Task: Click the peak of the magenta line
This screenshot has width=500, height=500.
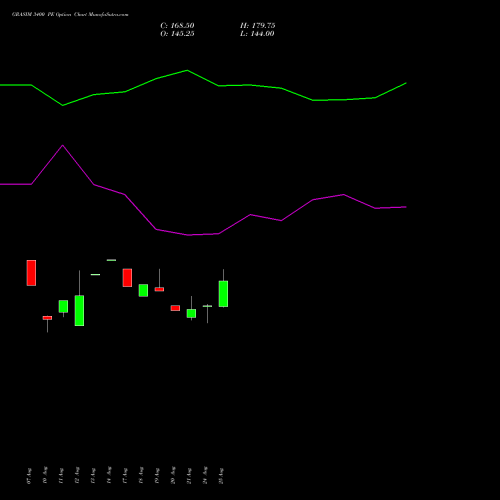Action: pos(63,145)
